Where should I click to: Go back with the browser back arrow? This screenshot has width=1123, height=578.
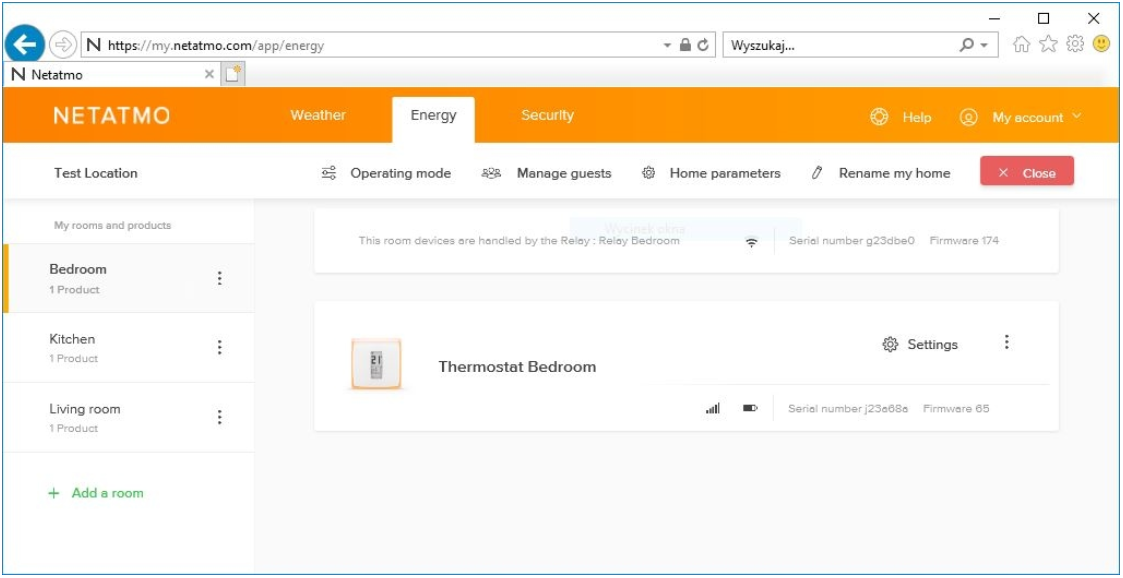pos(25,45)
